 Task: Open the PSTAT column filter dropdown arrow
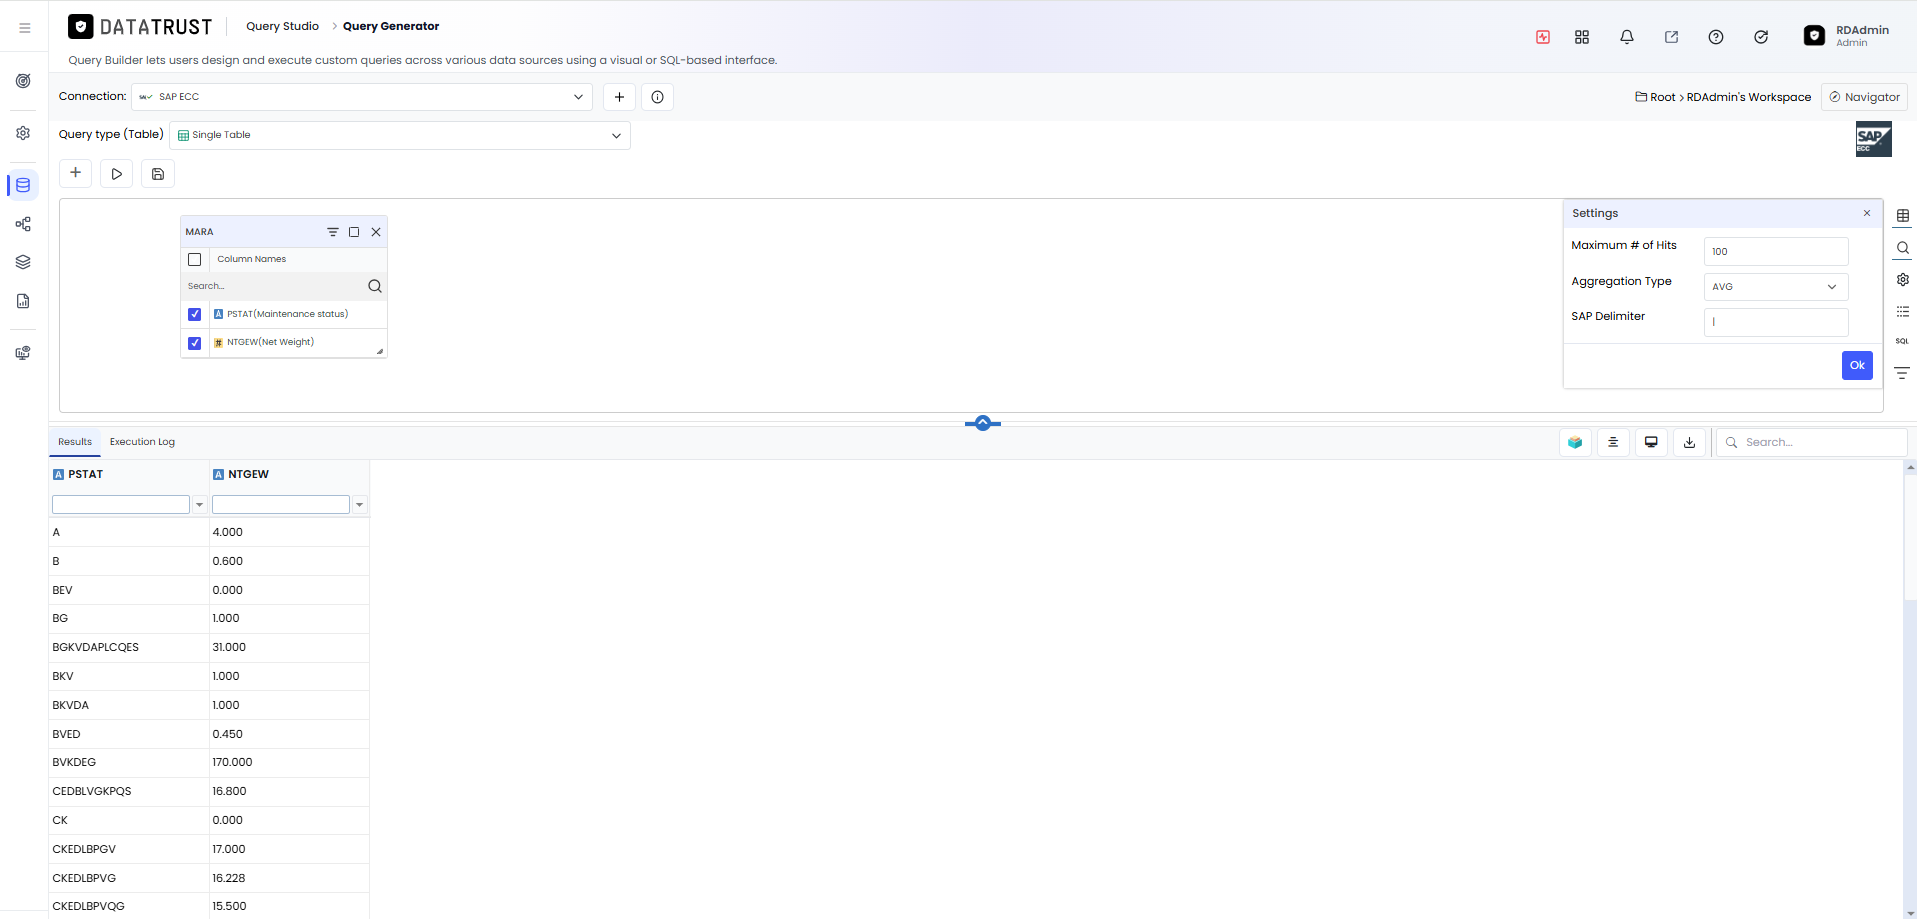(200, 505)
